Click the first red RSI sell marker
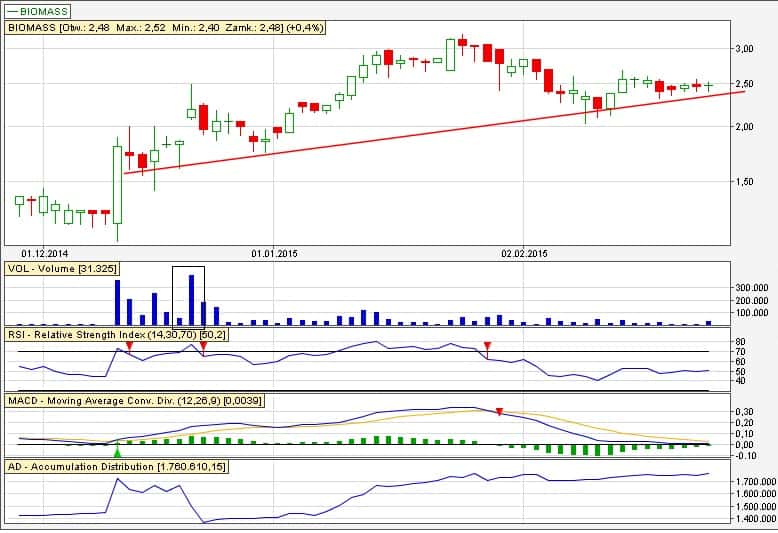Image resolution: width=778 pixels, height=533 pixels. [129, 346]
